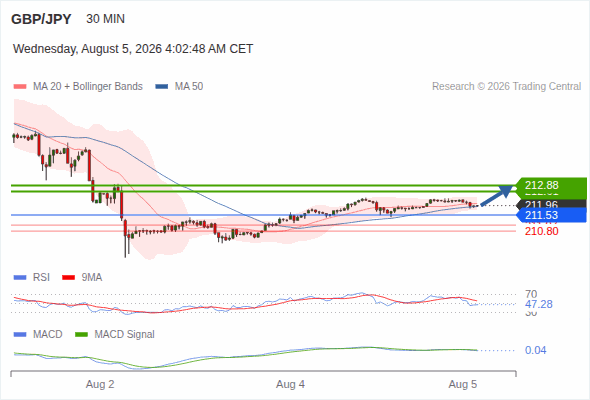Click the MACD value 0.04 label

535,350
